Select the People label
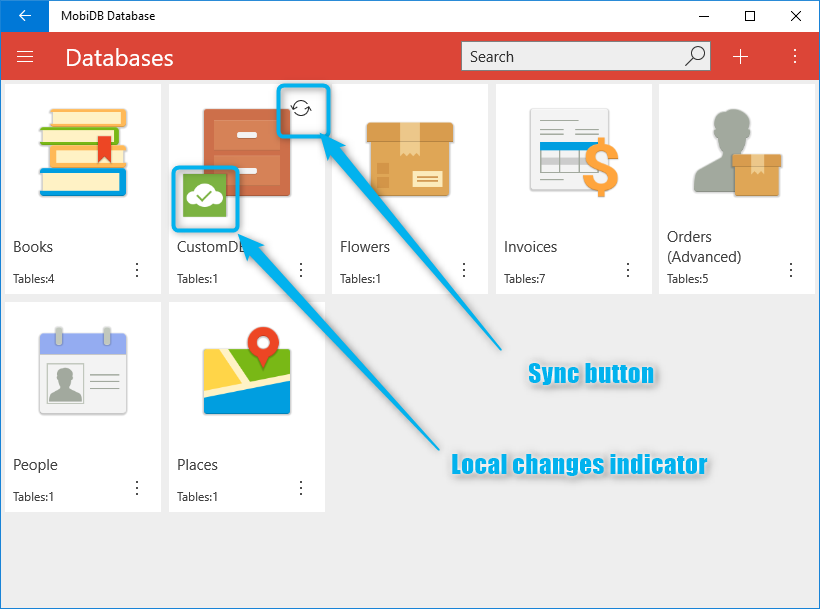Screen dimensions: 820x609 tap(35, 465)
